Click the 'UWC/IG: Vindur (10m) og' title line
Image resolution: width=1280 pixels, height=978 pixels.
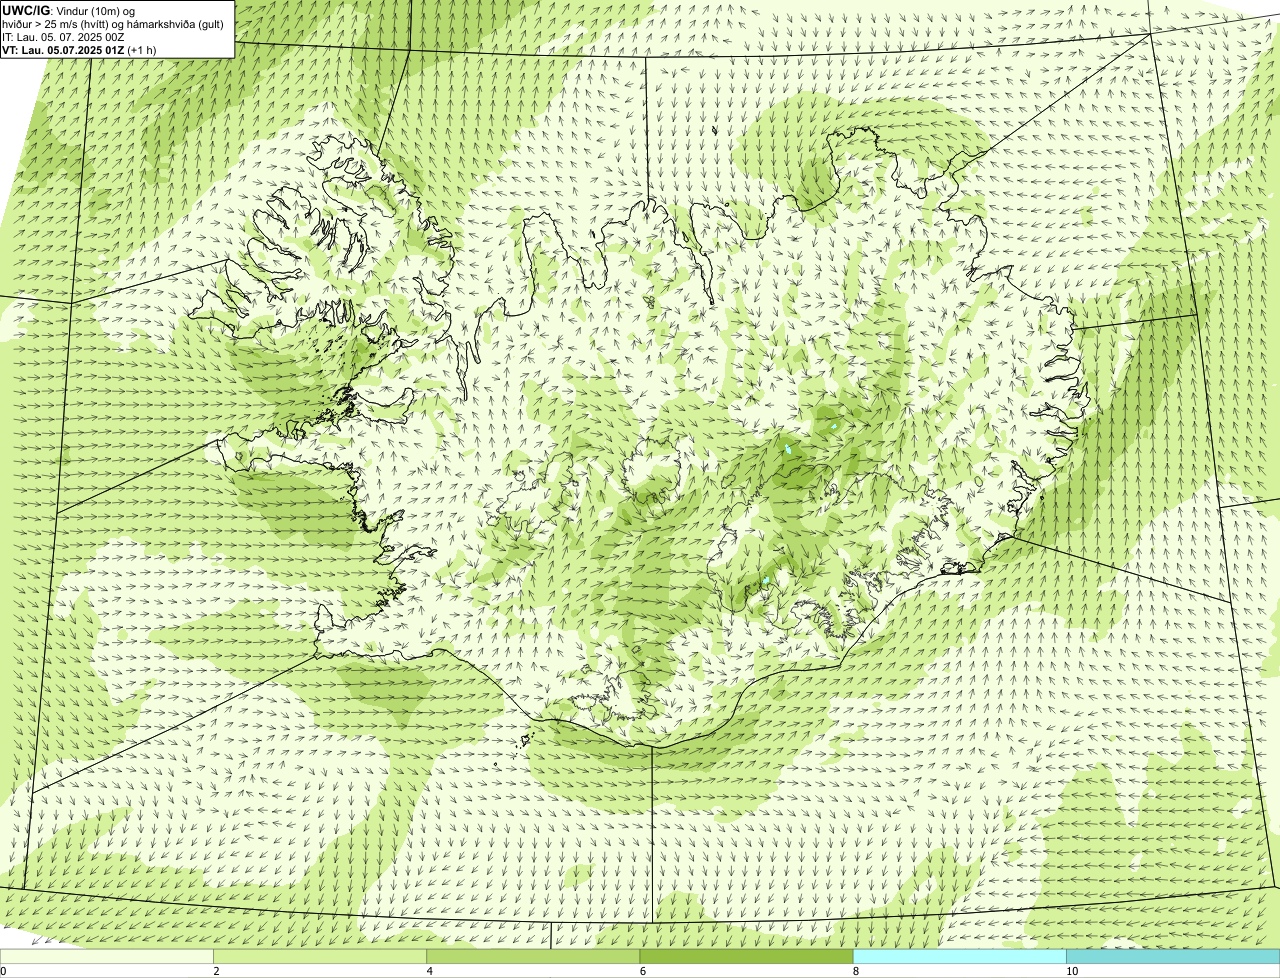tap(69, 11)
